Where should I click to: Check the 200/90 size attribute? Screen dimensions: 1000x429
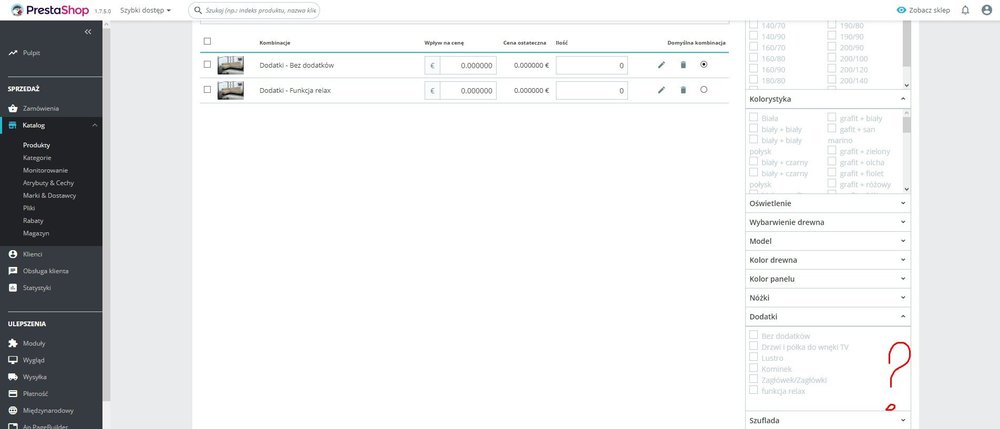[832, 47]
